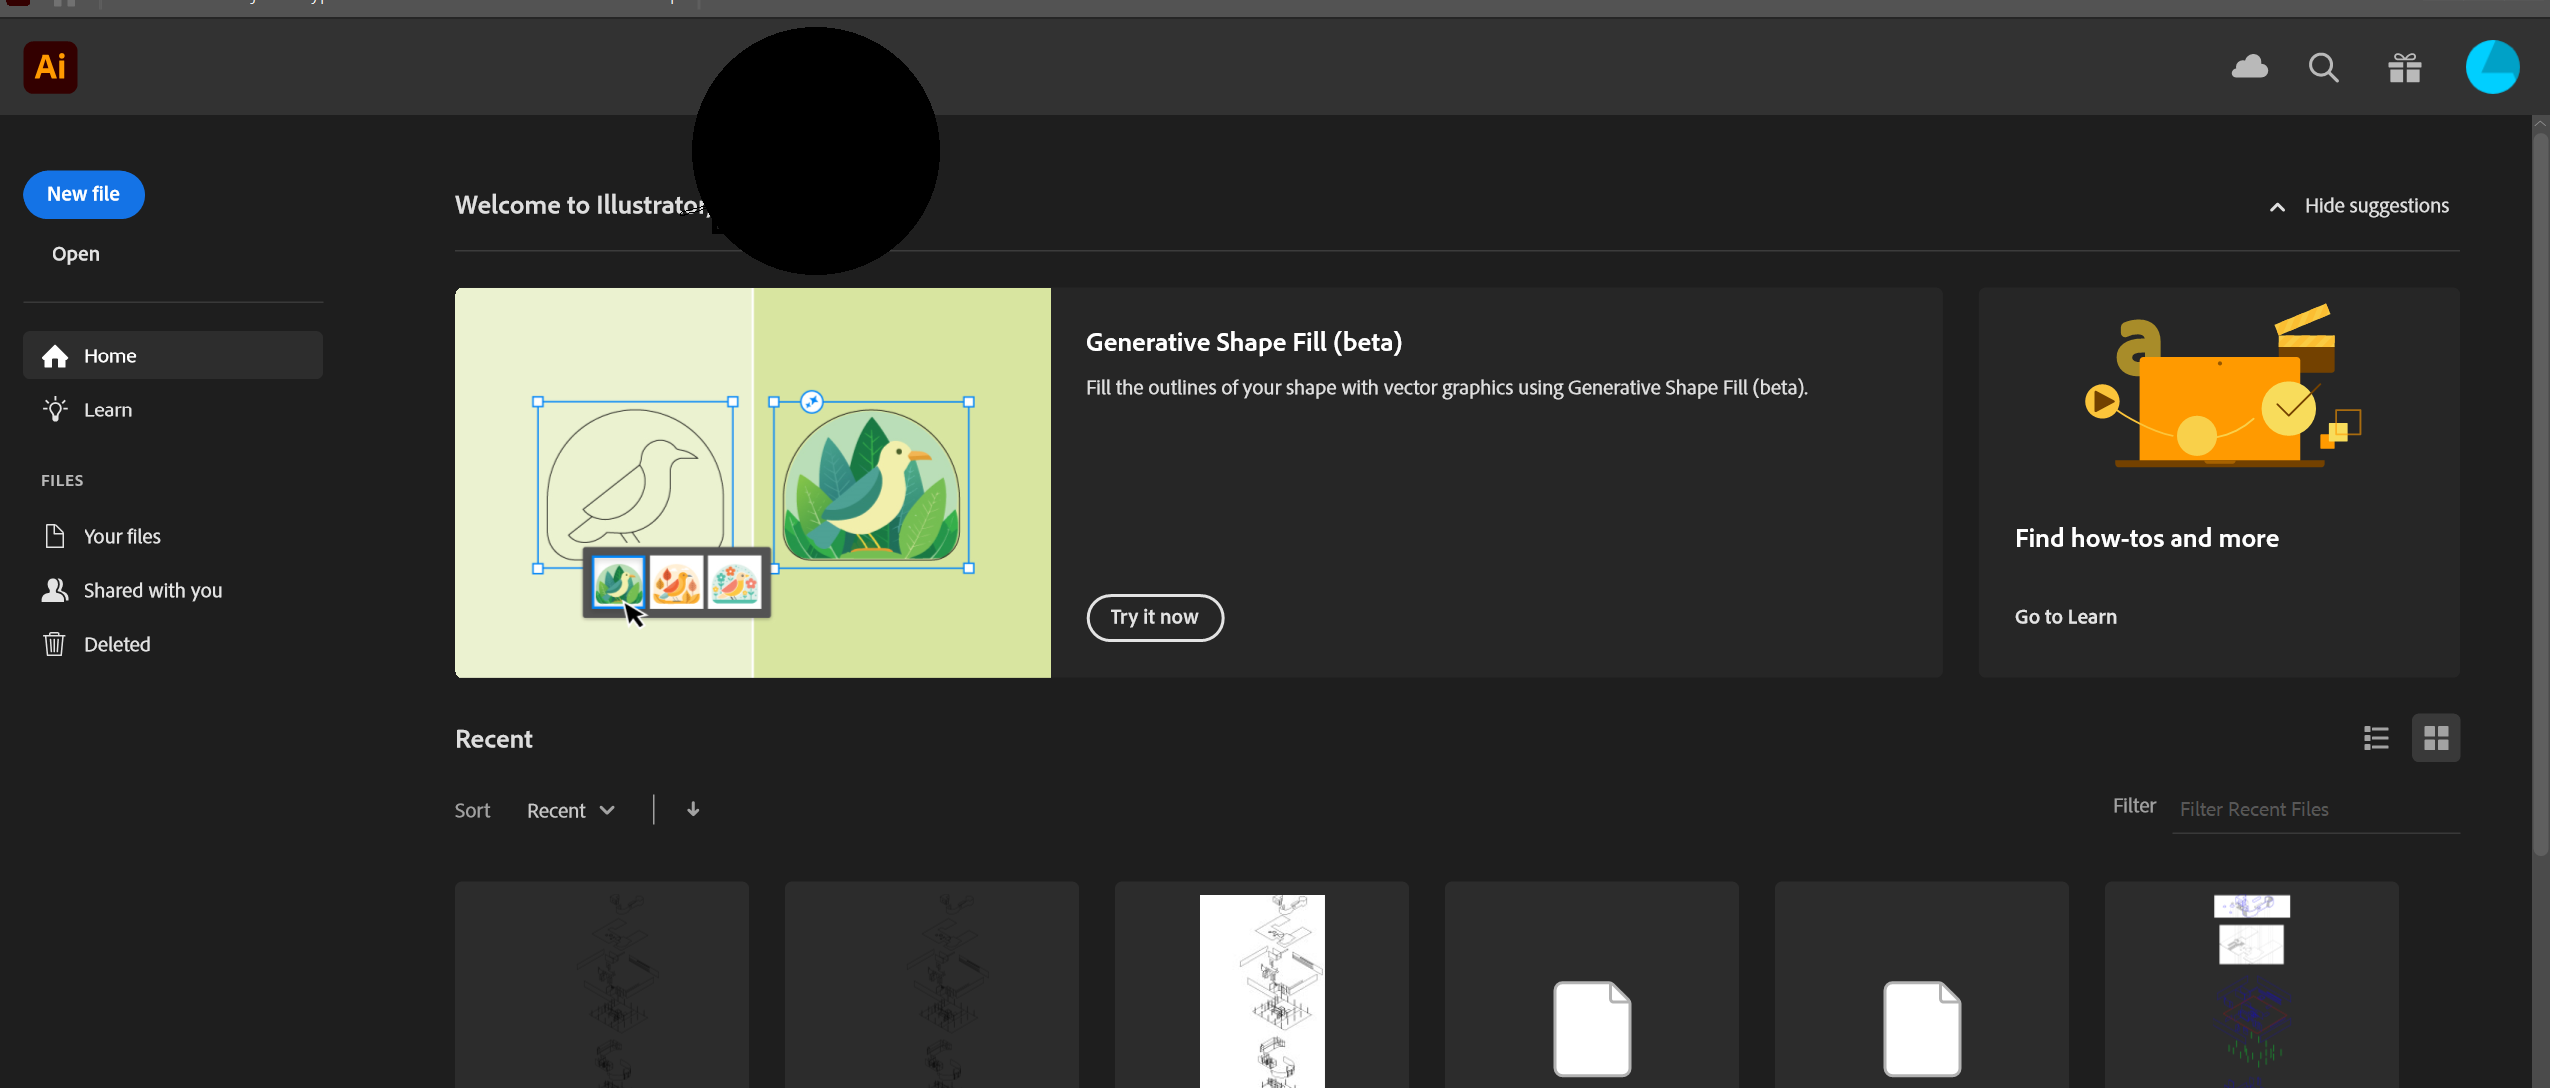Screen dimensions: 2550x1088
Task: Click the Adobe Illustrator app logo
Action: tap(49, 67)
